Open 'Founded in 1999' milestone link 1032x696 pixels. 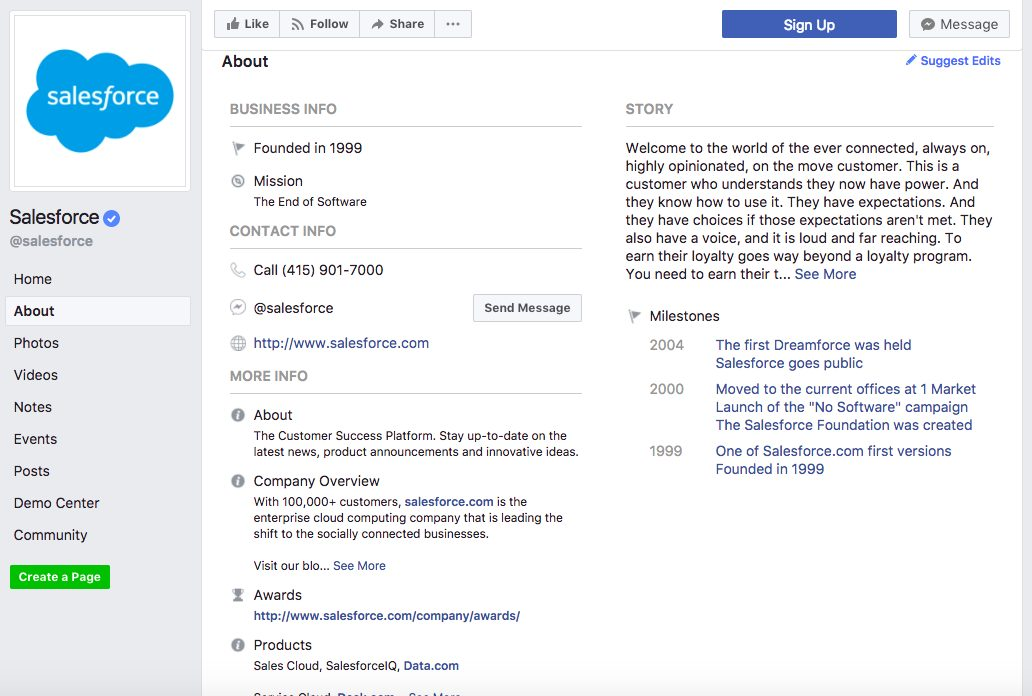(769, 469)
